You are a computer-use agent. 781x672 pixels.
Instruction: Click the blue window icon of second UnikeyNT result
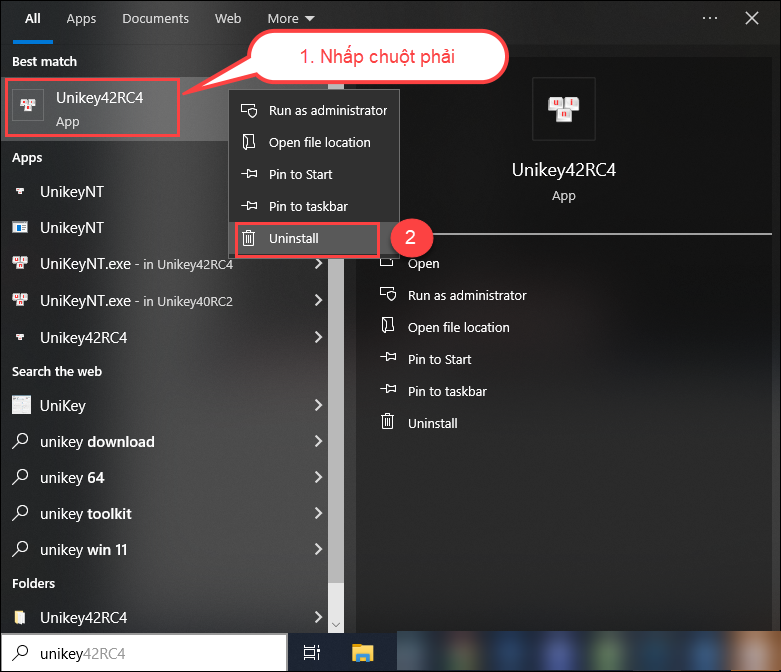pyautogui.click(x=20, y=228)
